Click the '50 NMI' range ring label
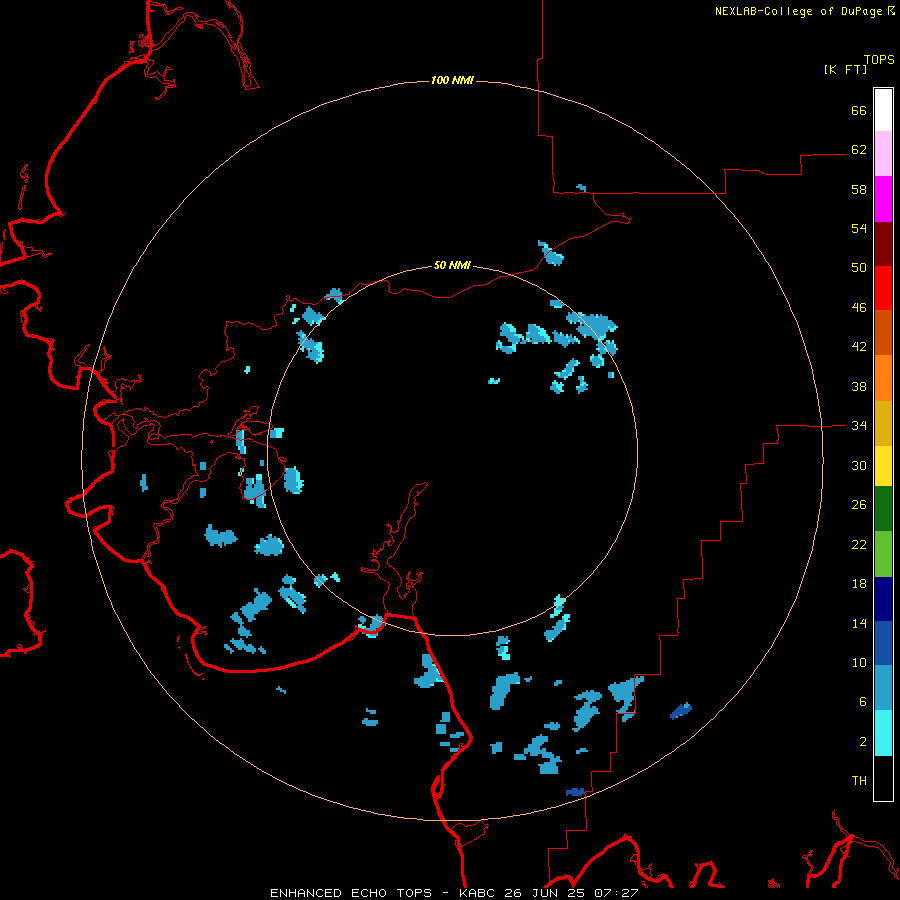Viewport: 900px width, 900px height. point(452,265)
